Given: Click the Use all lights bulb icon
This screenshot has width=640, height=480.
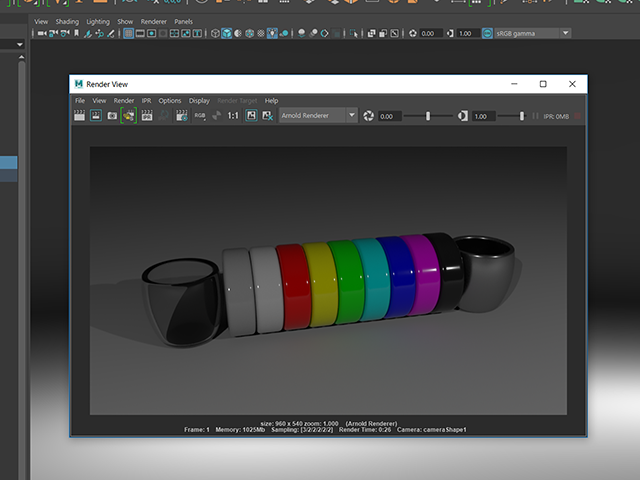Looking at the screenshot, I should [x=272, y=33].
